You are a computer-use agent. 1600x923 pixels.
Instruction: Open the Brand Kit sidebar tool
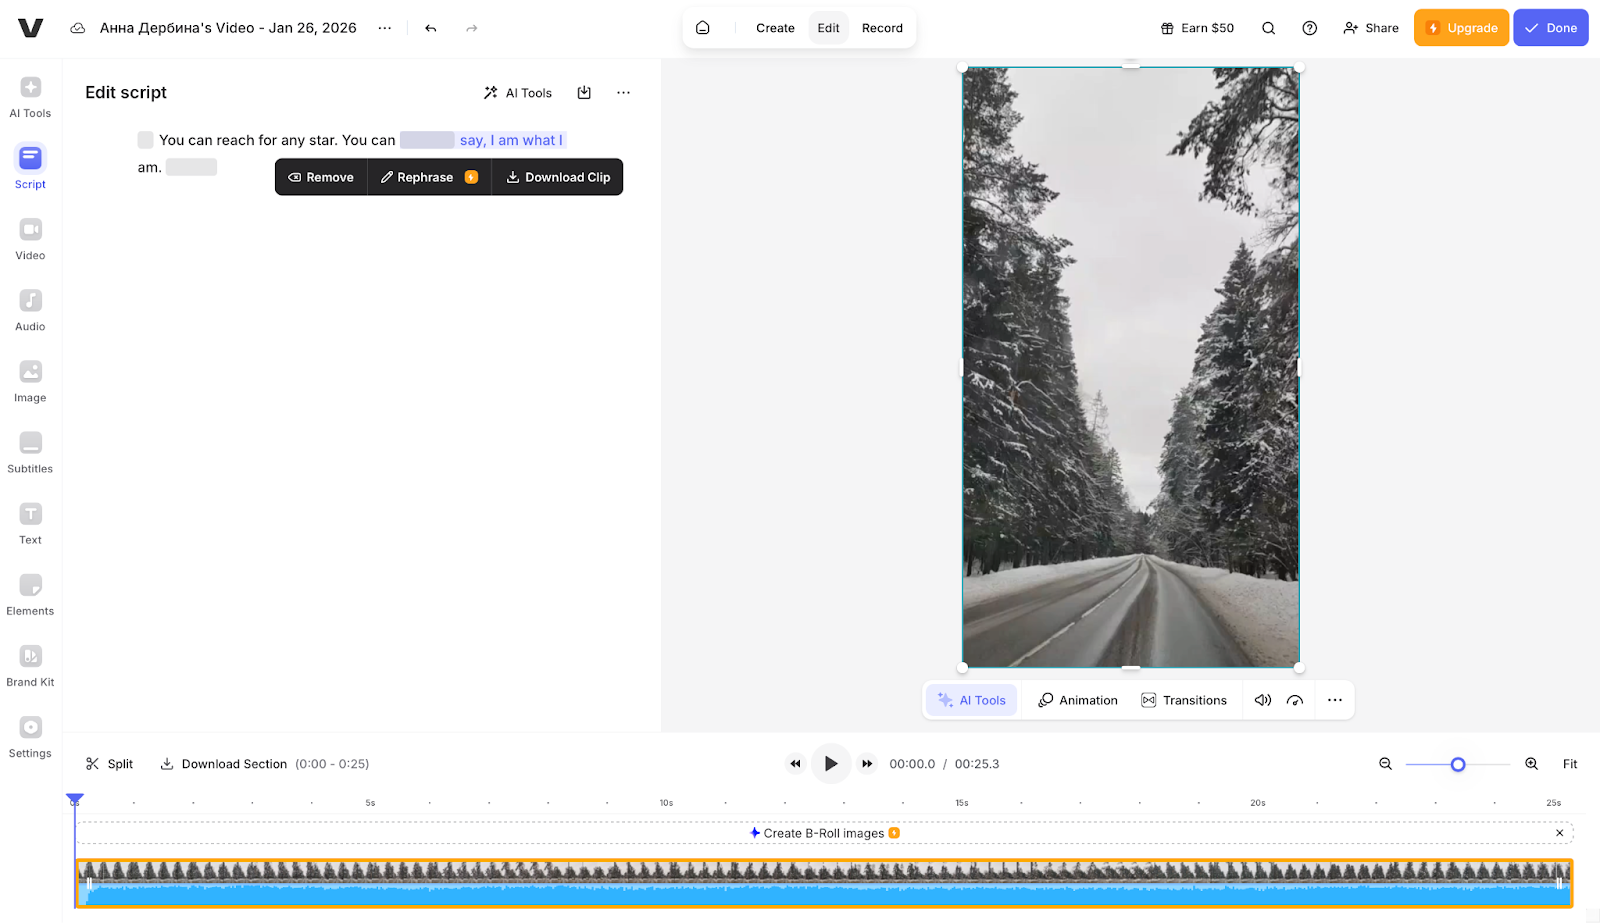point(30,666)
